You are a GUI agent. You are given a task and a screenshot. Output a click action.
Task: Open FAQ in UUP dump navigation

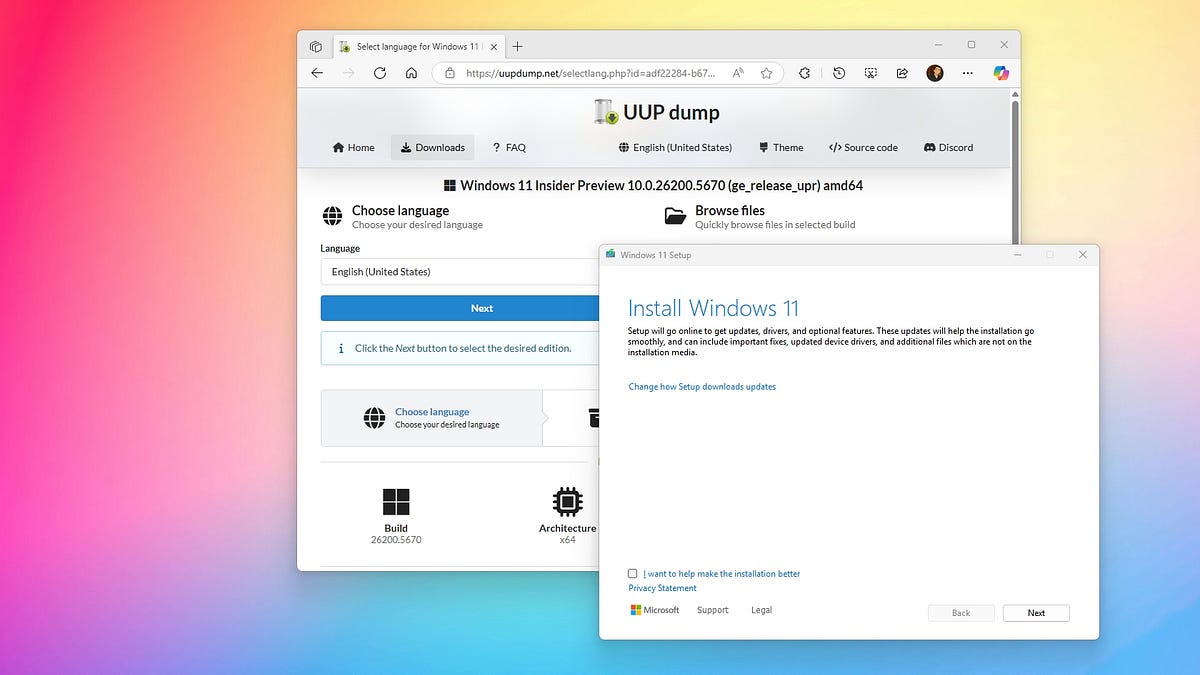tap(509, 147)
